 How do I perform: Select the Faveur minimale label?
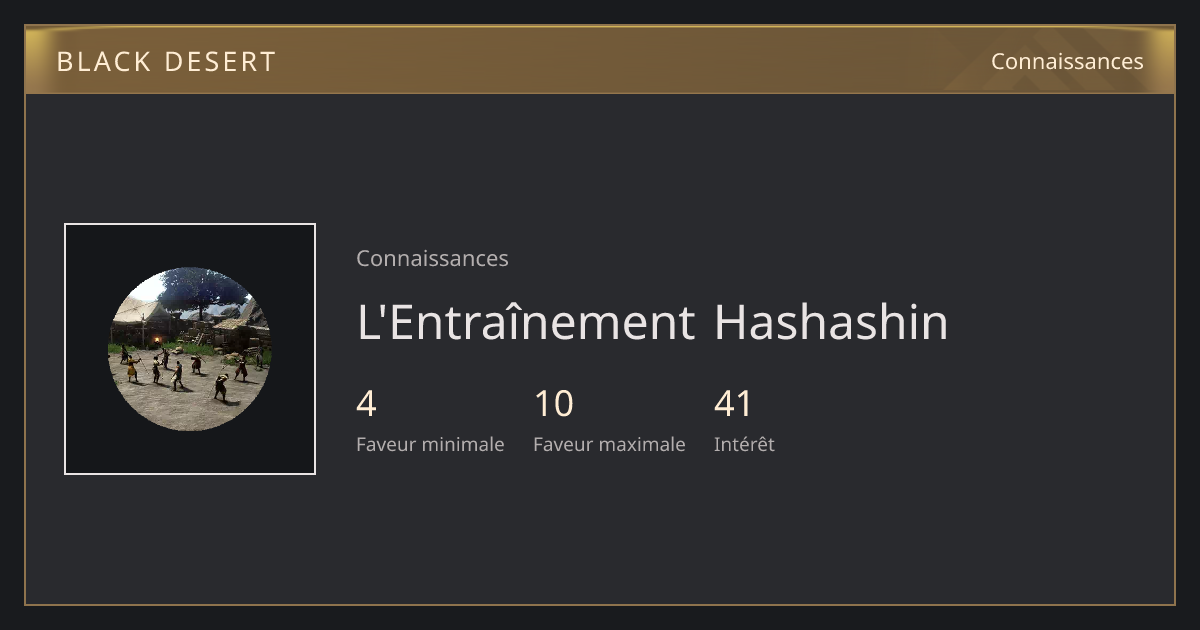(x=430, y=444)
